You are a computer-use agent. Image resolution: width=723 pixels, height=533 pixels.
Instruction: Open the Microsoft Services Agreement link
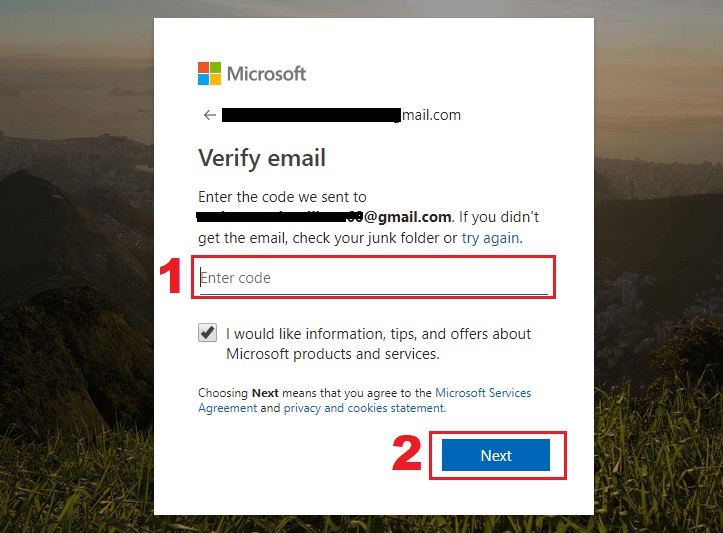tap(483, 393)
